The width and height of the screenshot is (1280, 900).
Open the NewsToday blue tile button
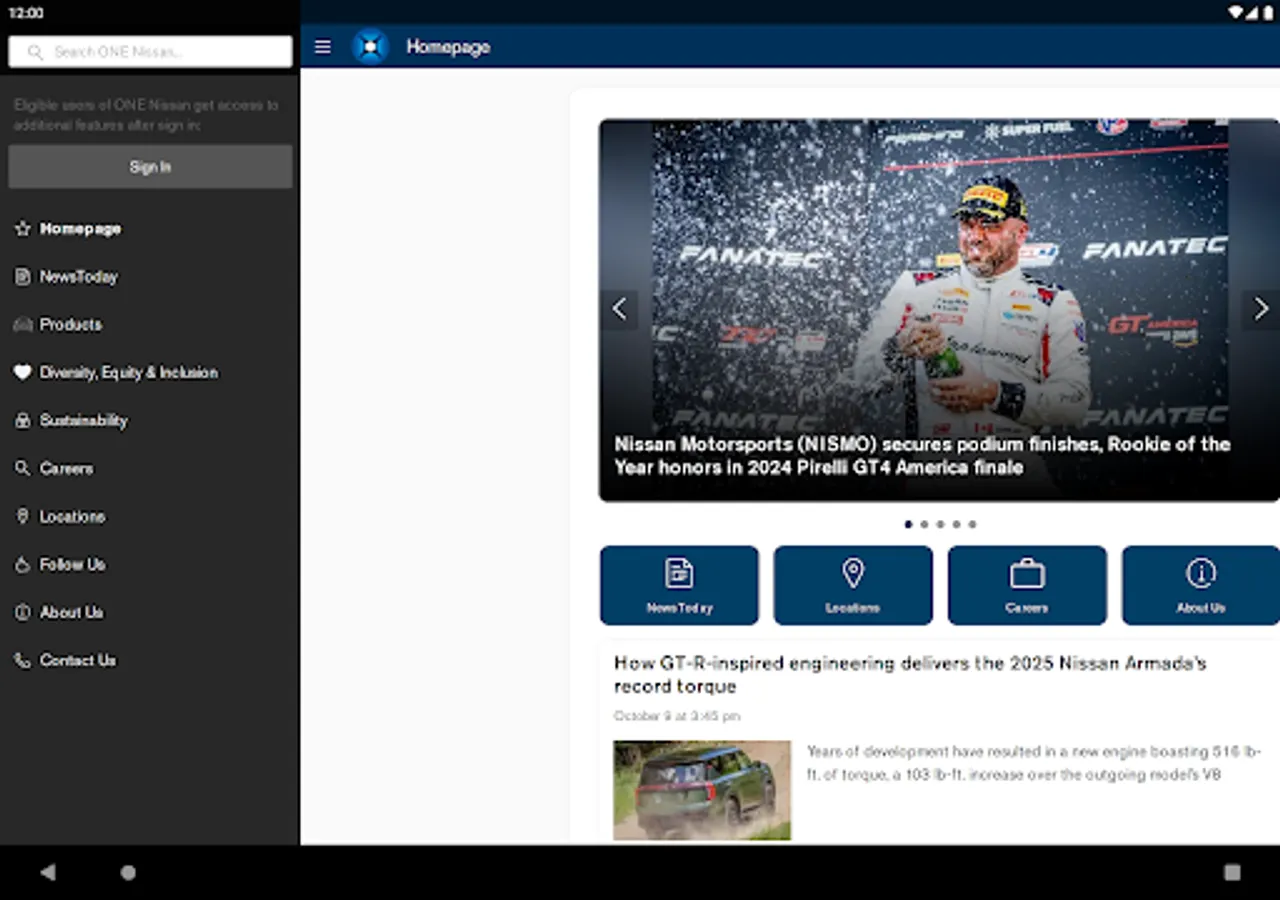click(x=679, y=585)
